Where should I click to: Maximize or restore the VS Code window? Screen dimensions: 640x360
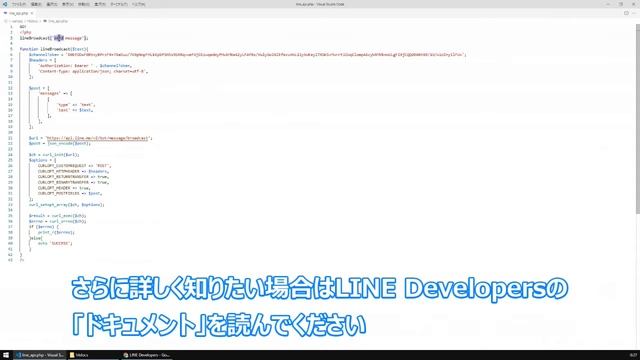pos(621,4)
